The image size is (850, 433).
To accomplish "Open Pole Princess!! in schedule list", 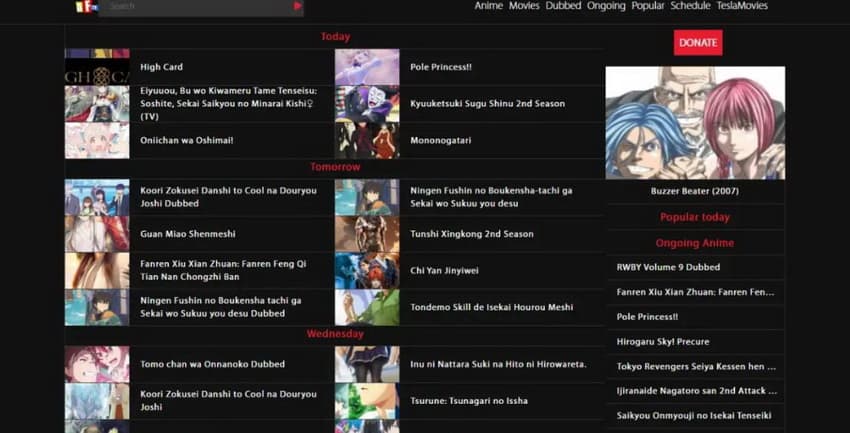I will (441, 67).
